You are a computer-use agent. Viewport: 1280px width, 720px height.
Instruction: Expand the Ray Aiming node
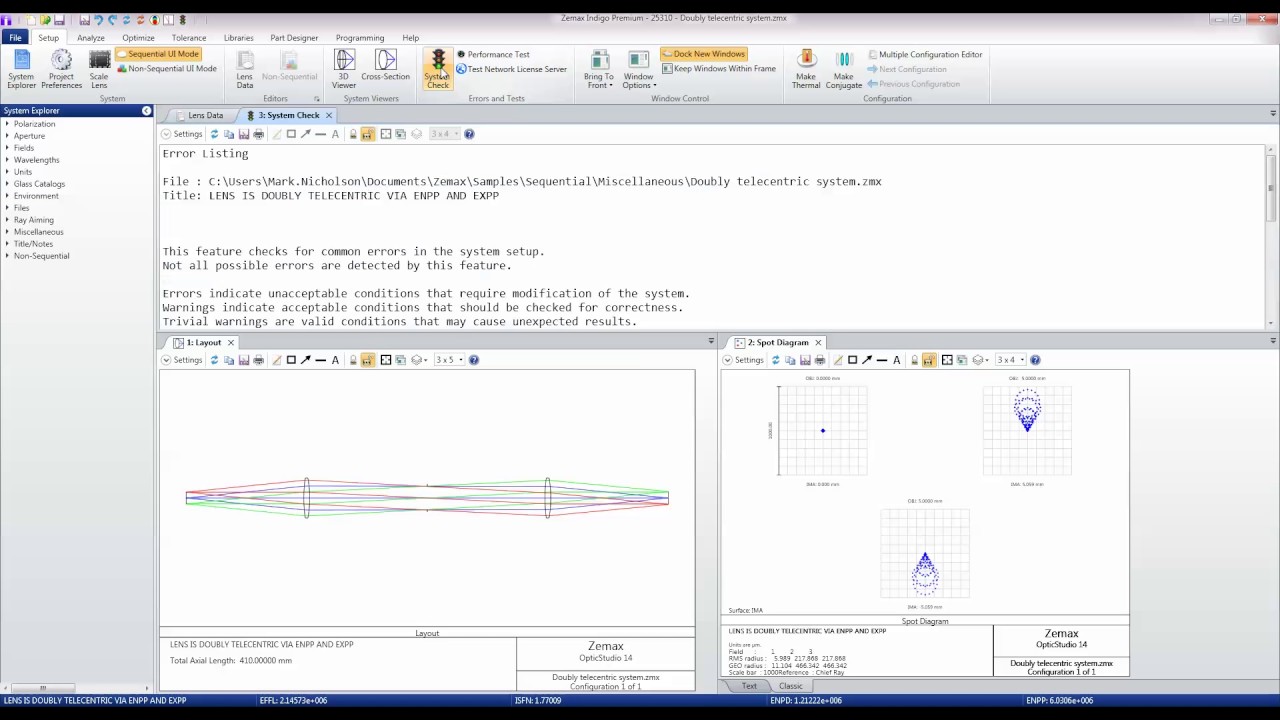pos(8,220)
